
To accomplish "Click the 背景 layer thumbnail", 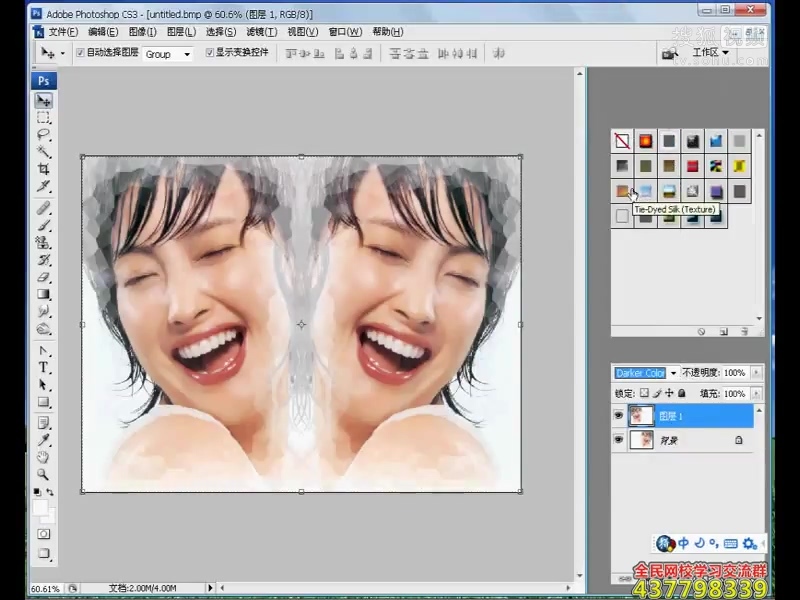I will [641, 439].
